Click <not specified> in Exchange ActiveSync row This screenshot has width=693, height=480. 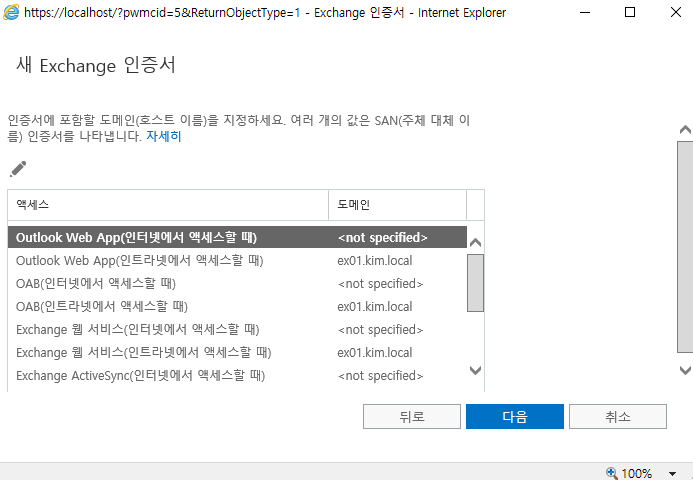pos(381,375)
